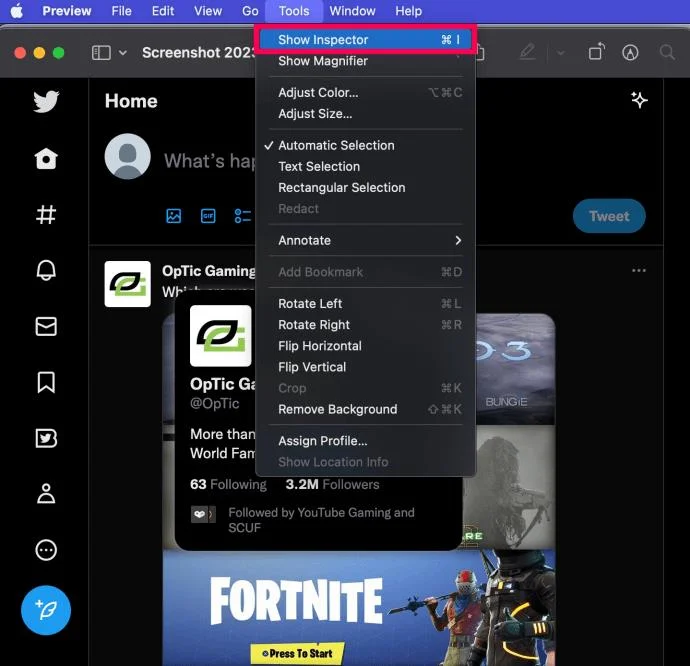Open the File menu
This screenshot has width=690, height=666.
(x=121, y=11)
